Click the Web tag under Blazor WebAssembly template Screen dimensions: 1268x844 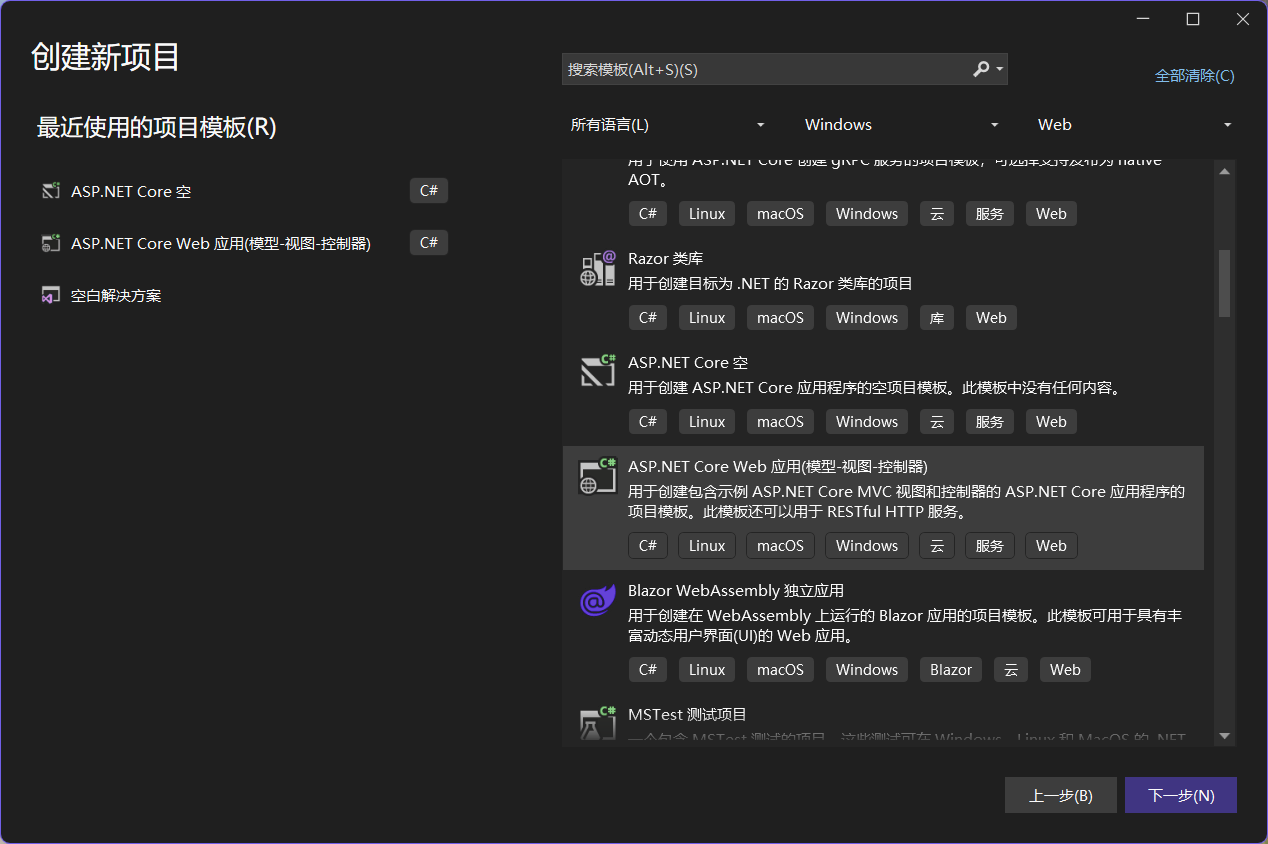tap(1065, 670)
